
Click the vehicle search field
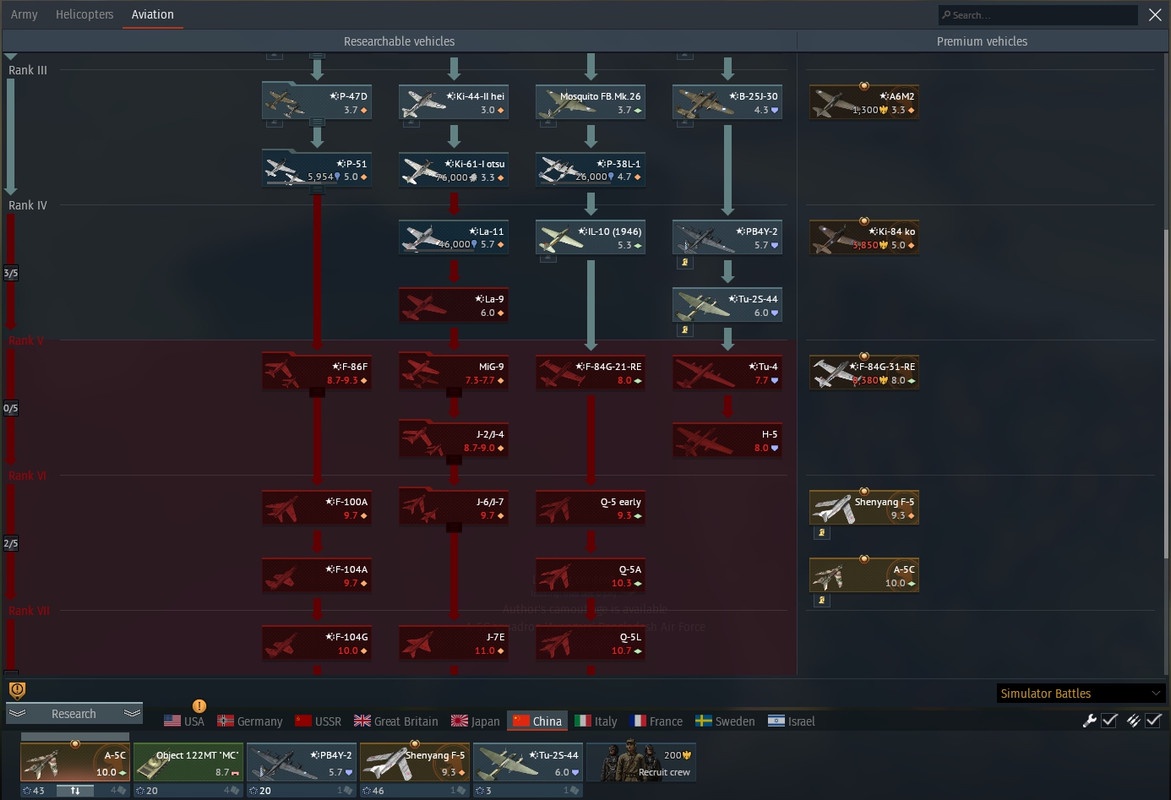point(1038,15)
